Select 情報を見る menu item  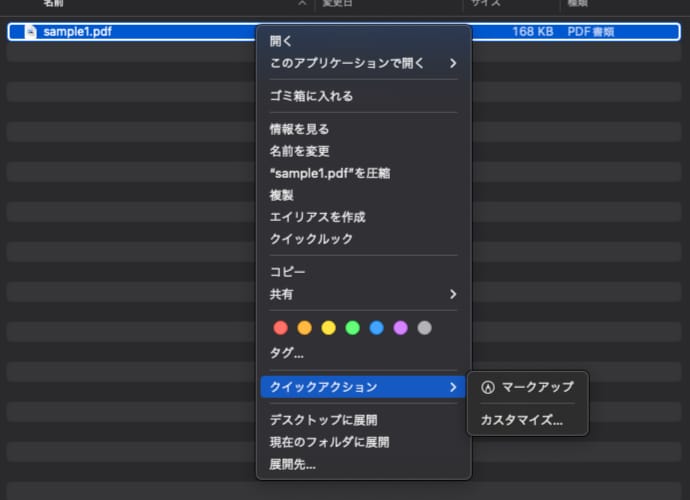tap(299, 129)
